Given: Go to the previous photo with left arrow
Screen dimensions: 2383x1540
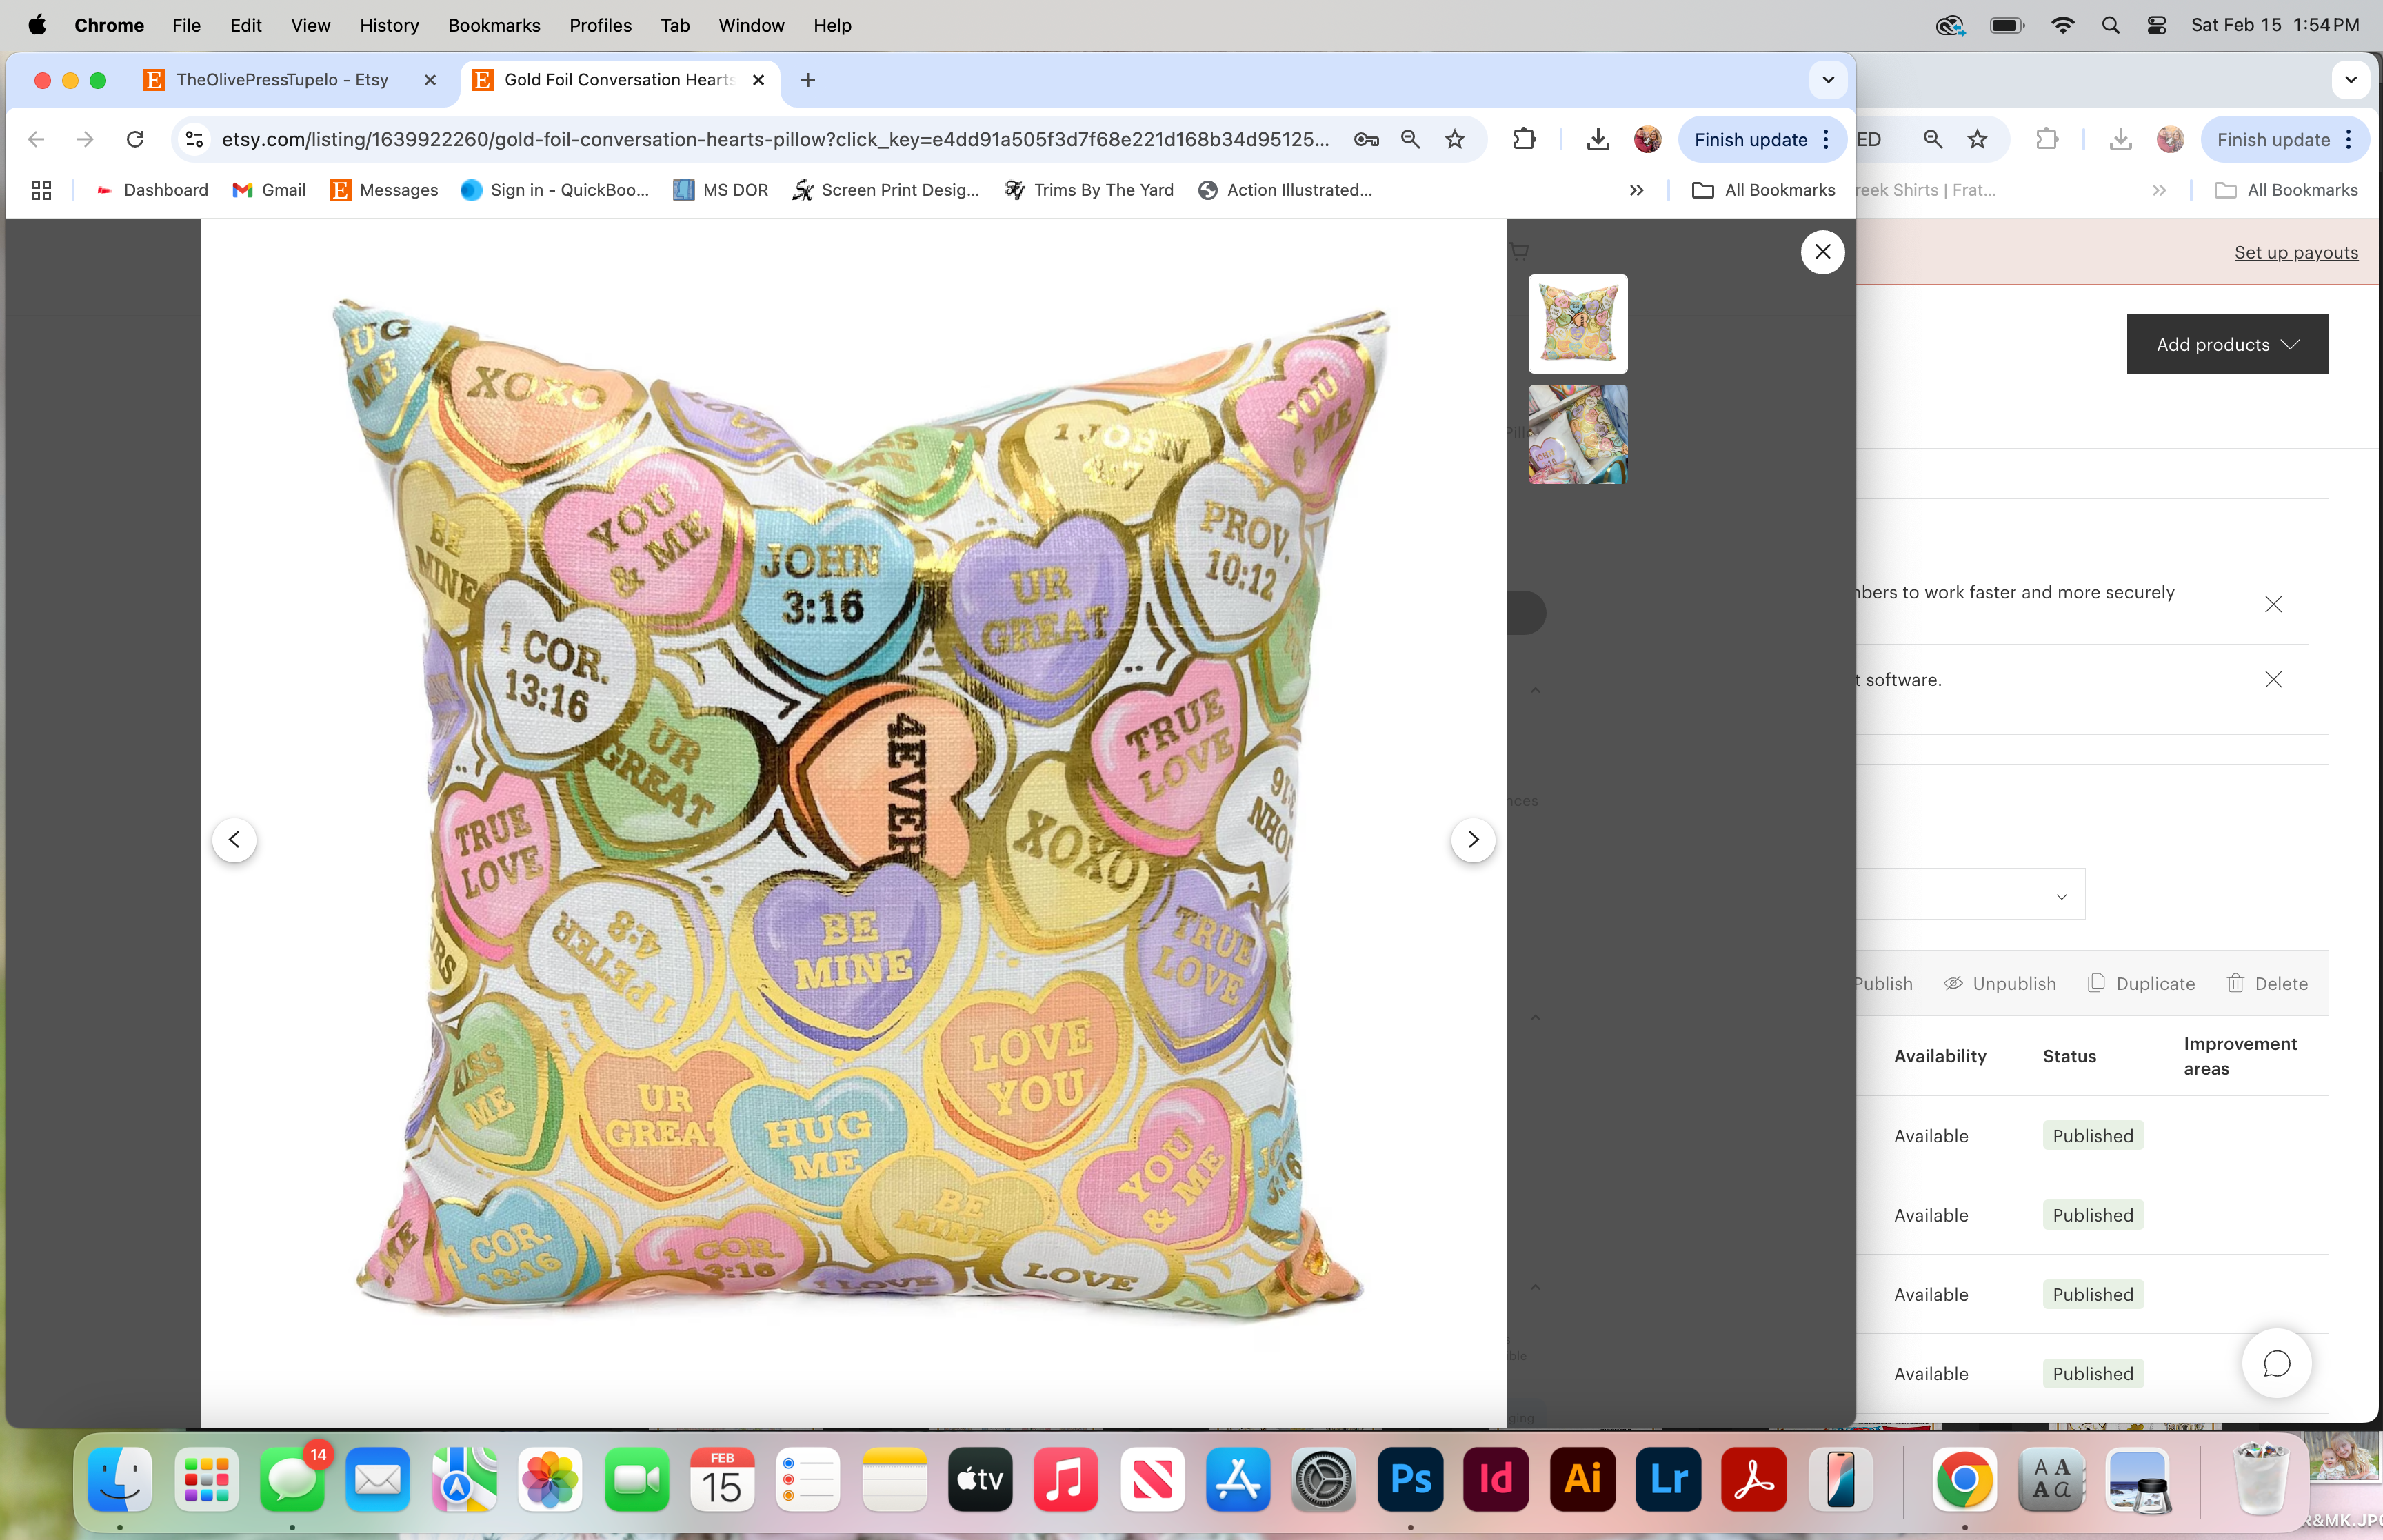Looking at the screenshot, I should 234,839.
